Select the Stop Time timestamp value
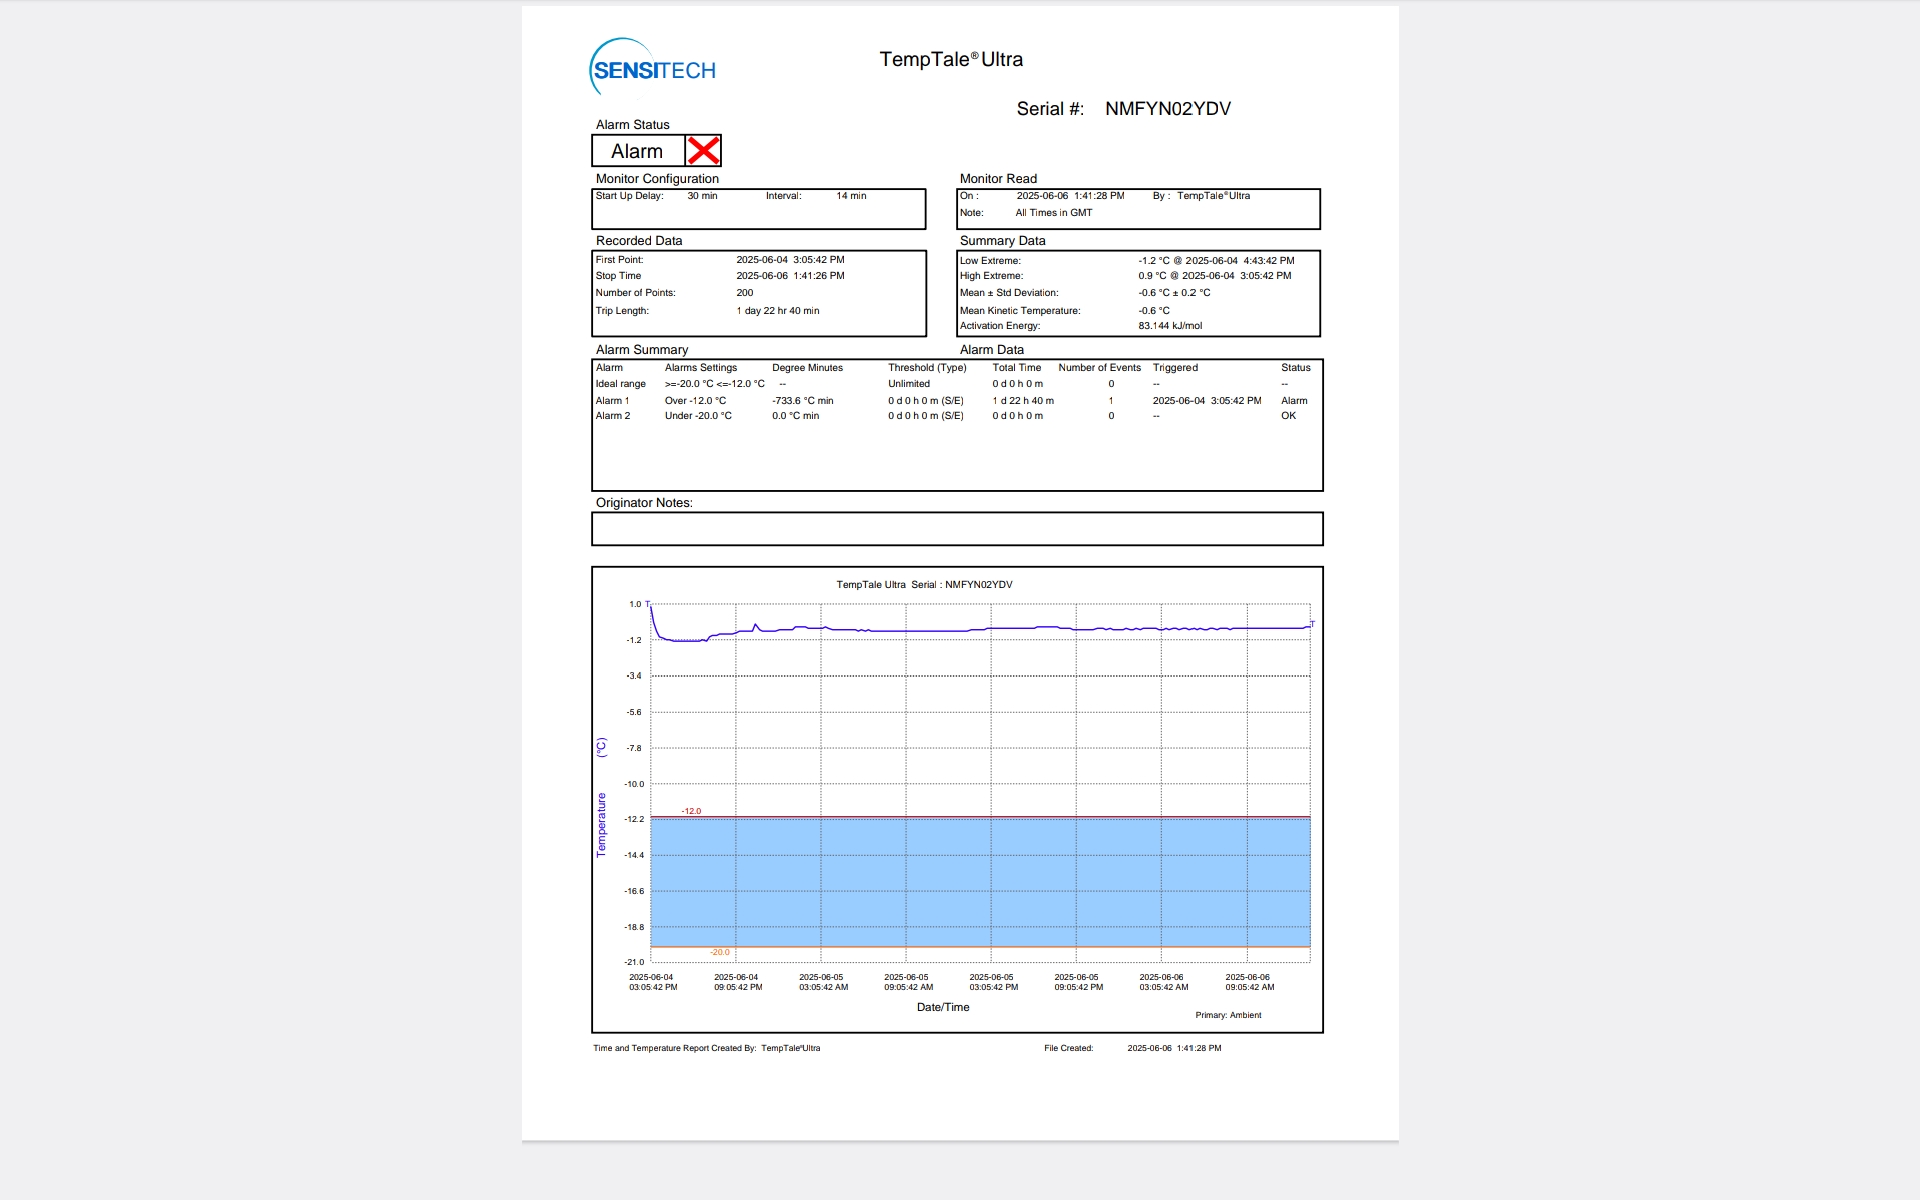This screenshot has width=1920, height=1200. pyautogui.click(x=790, y=276)
